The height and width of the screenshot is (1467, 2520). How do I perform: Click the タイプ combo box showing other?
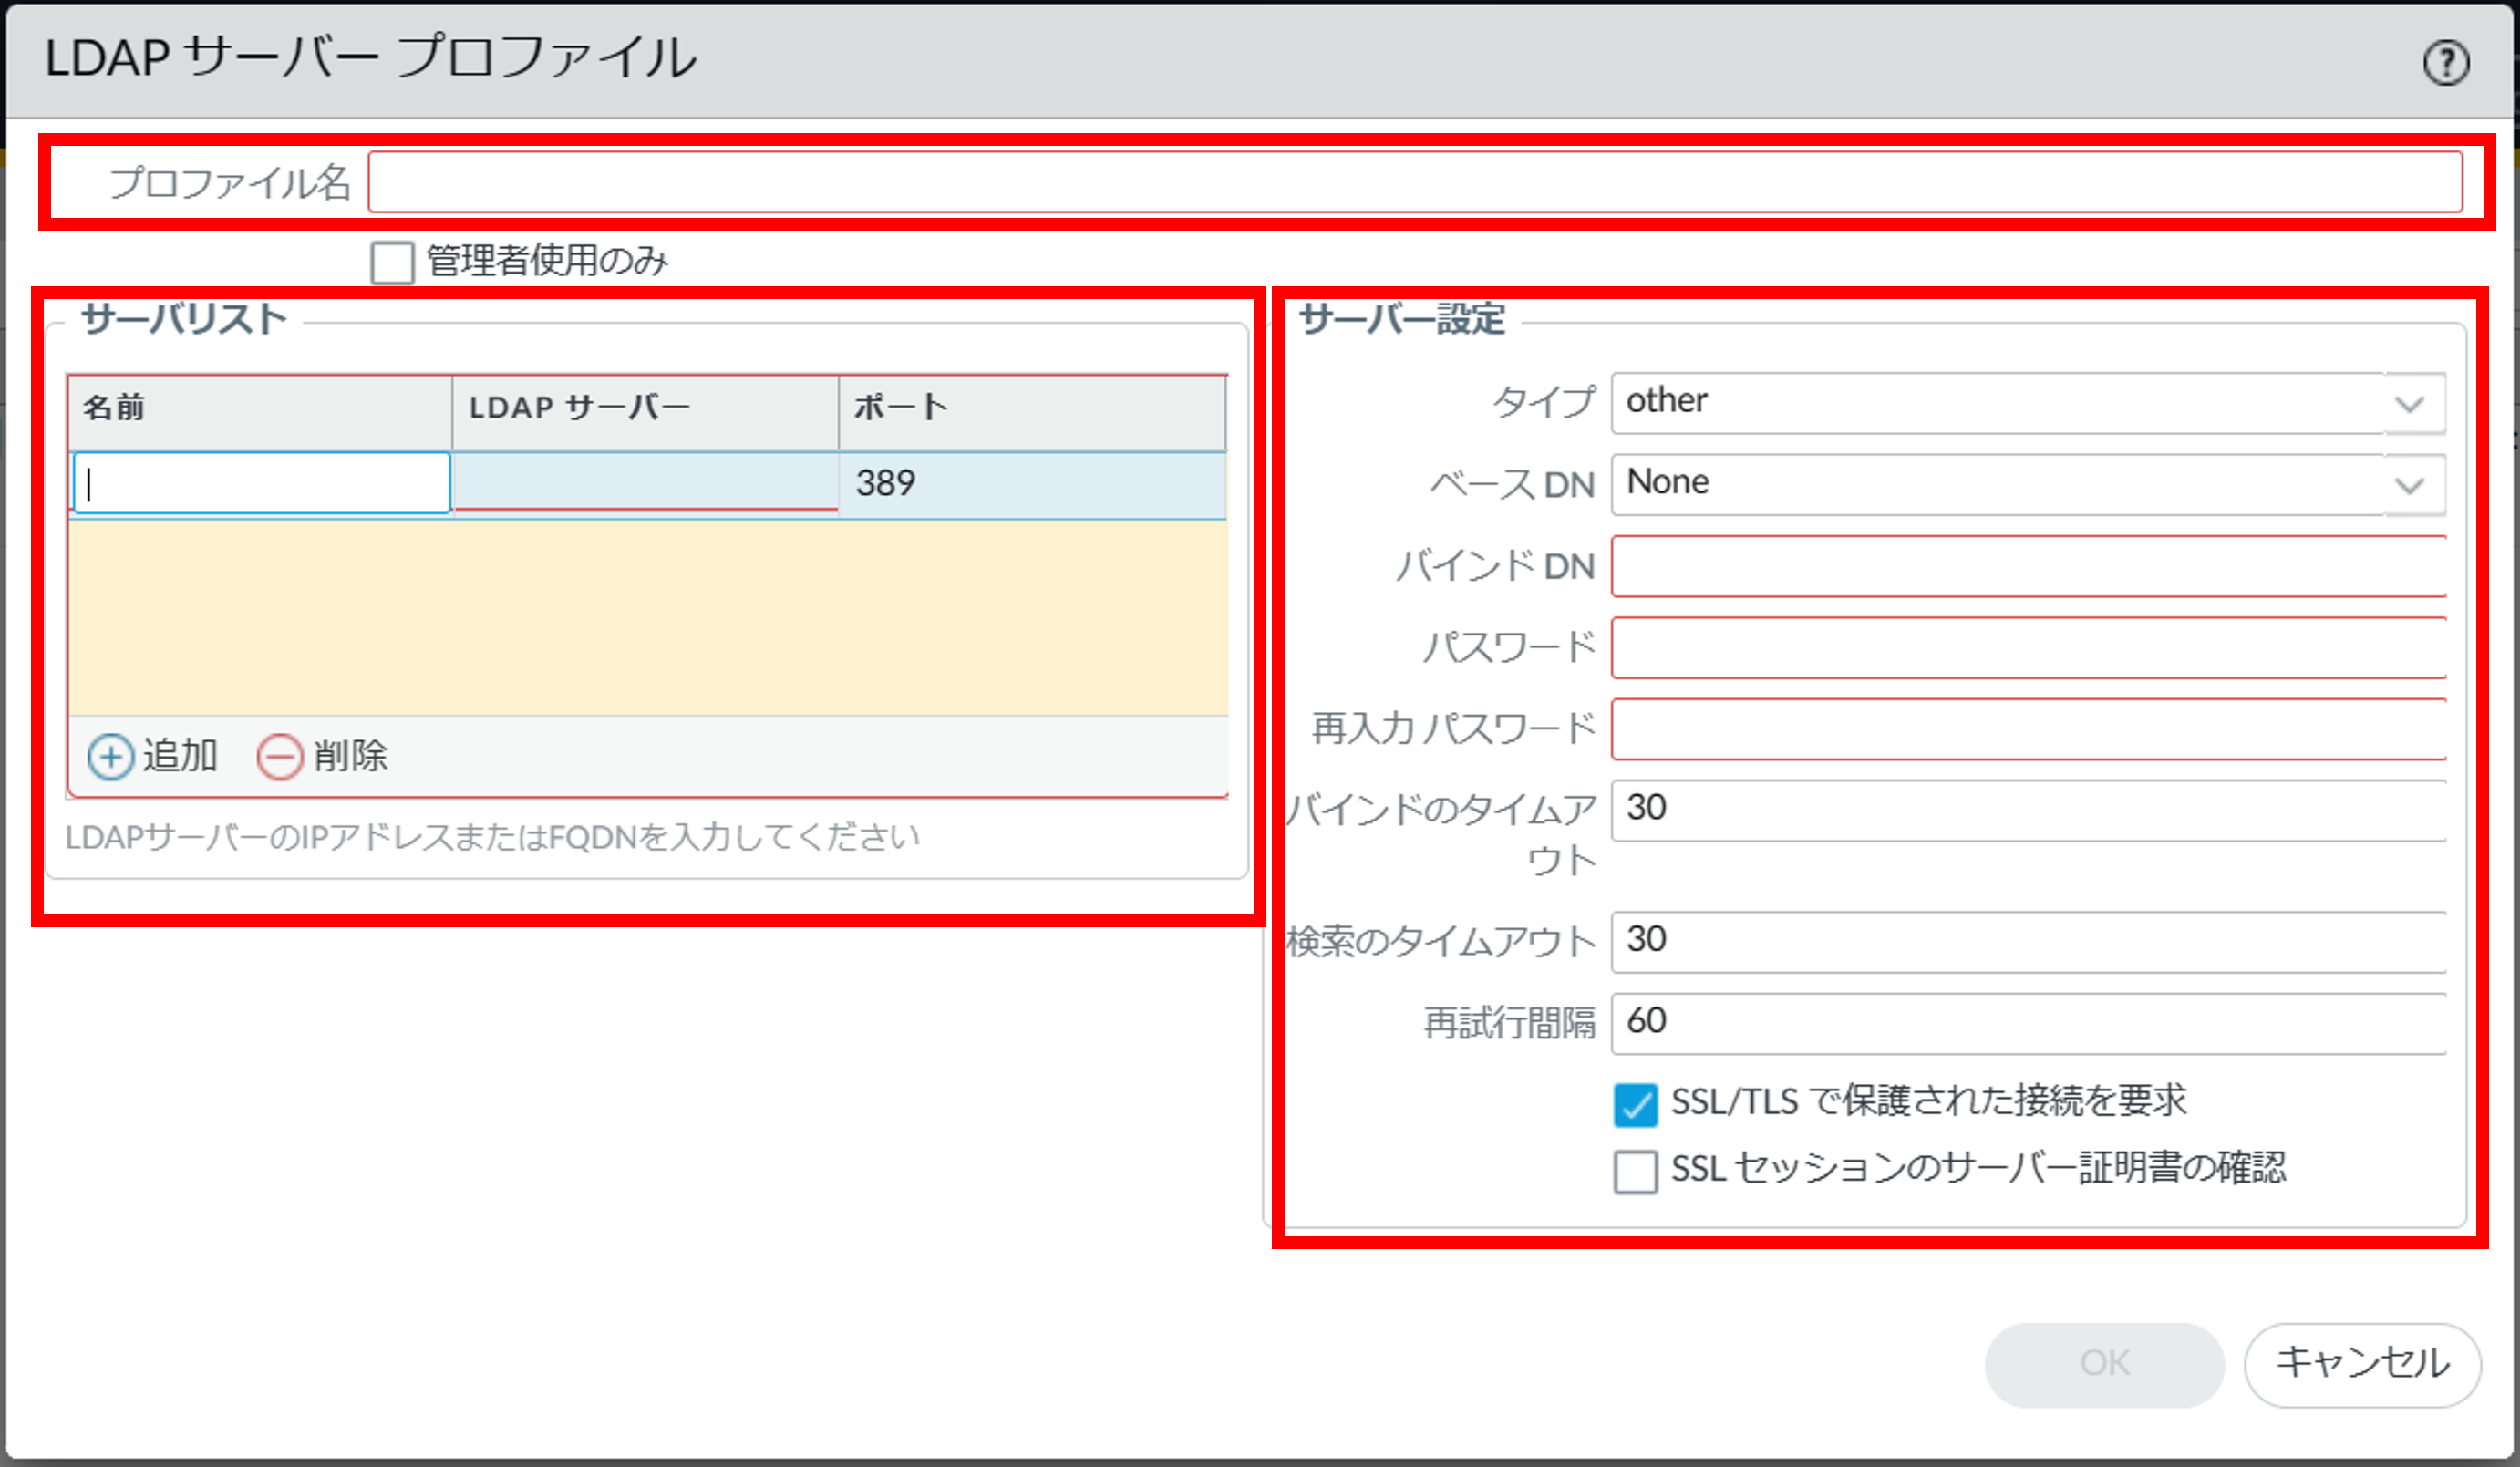pos(1995,404)
